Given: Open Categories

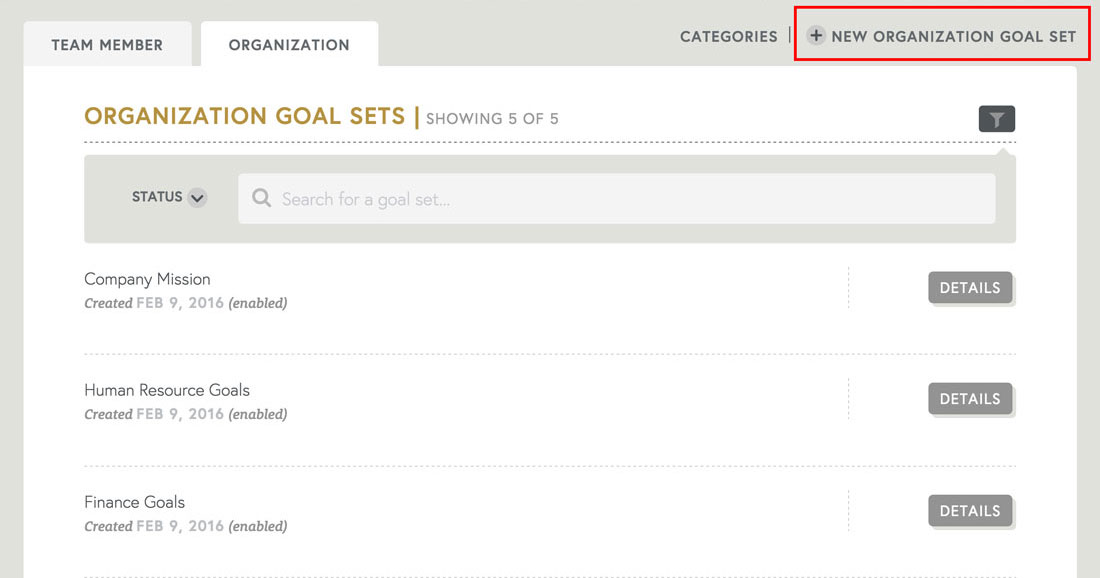Looking at the screenshot, I should [x=728, y=36].
